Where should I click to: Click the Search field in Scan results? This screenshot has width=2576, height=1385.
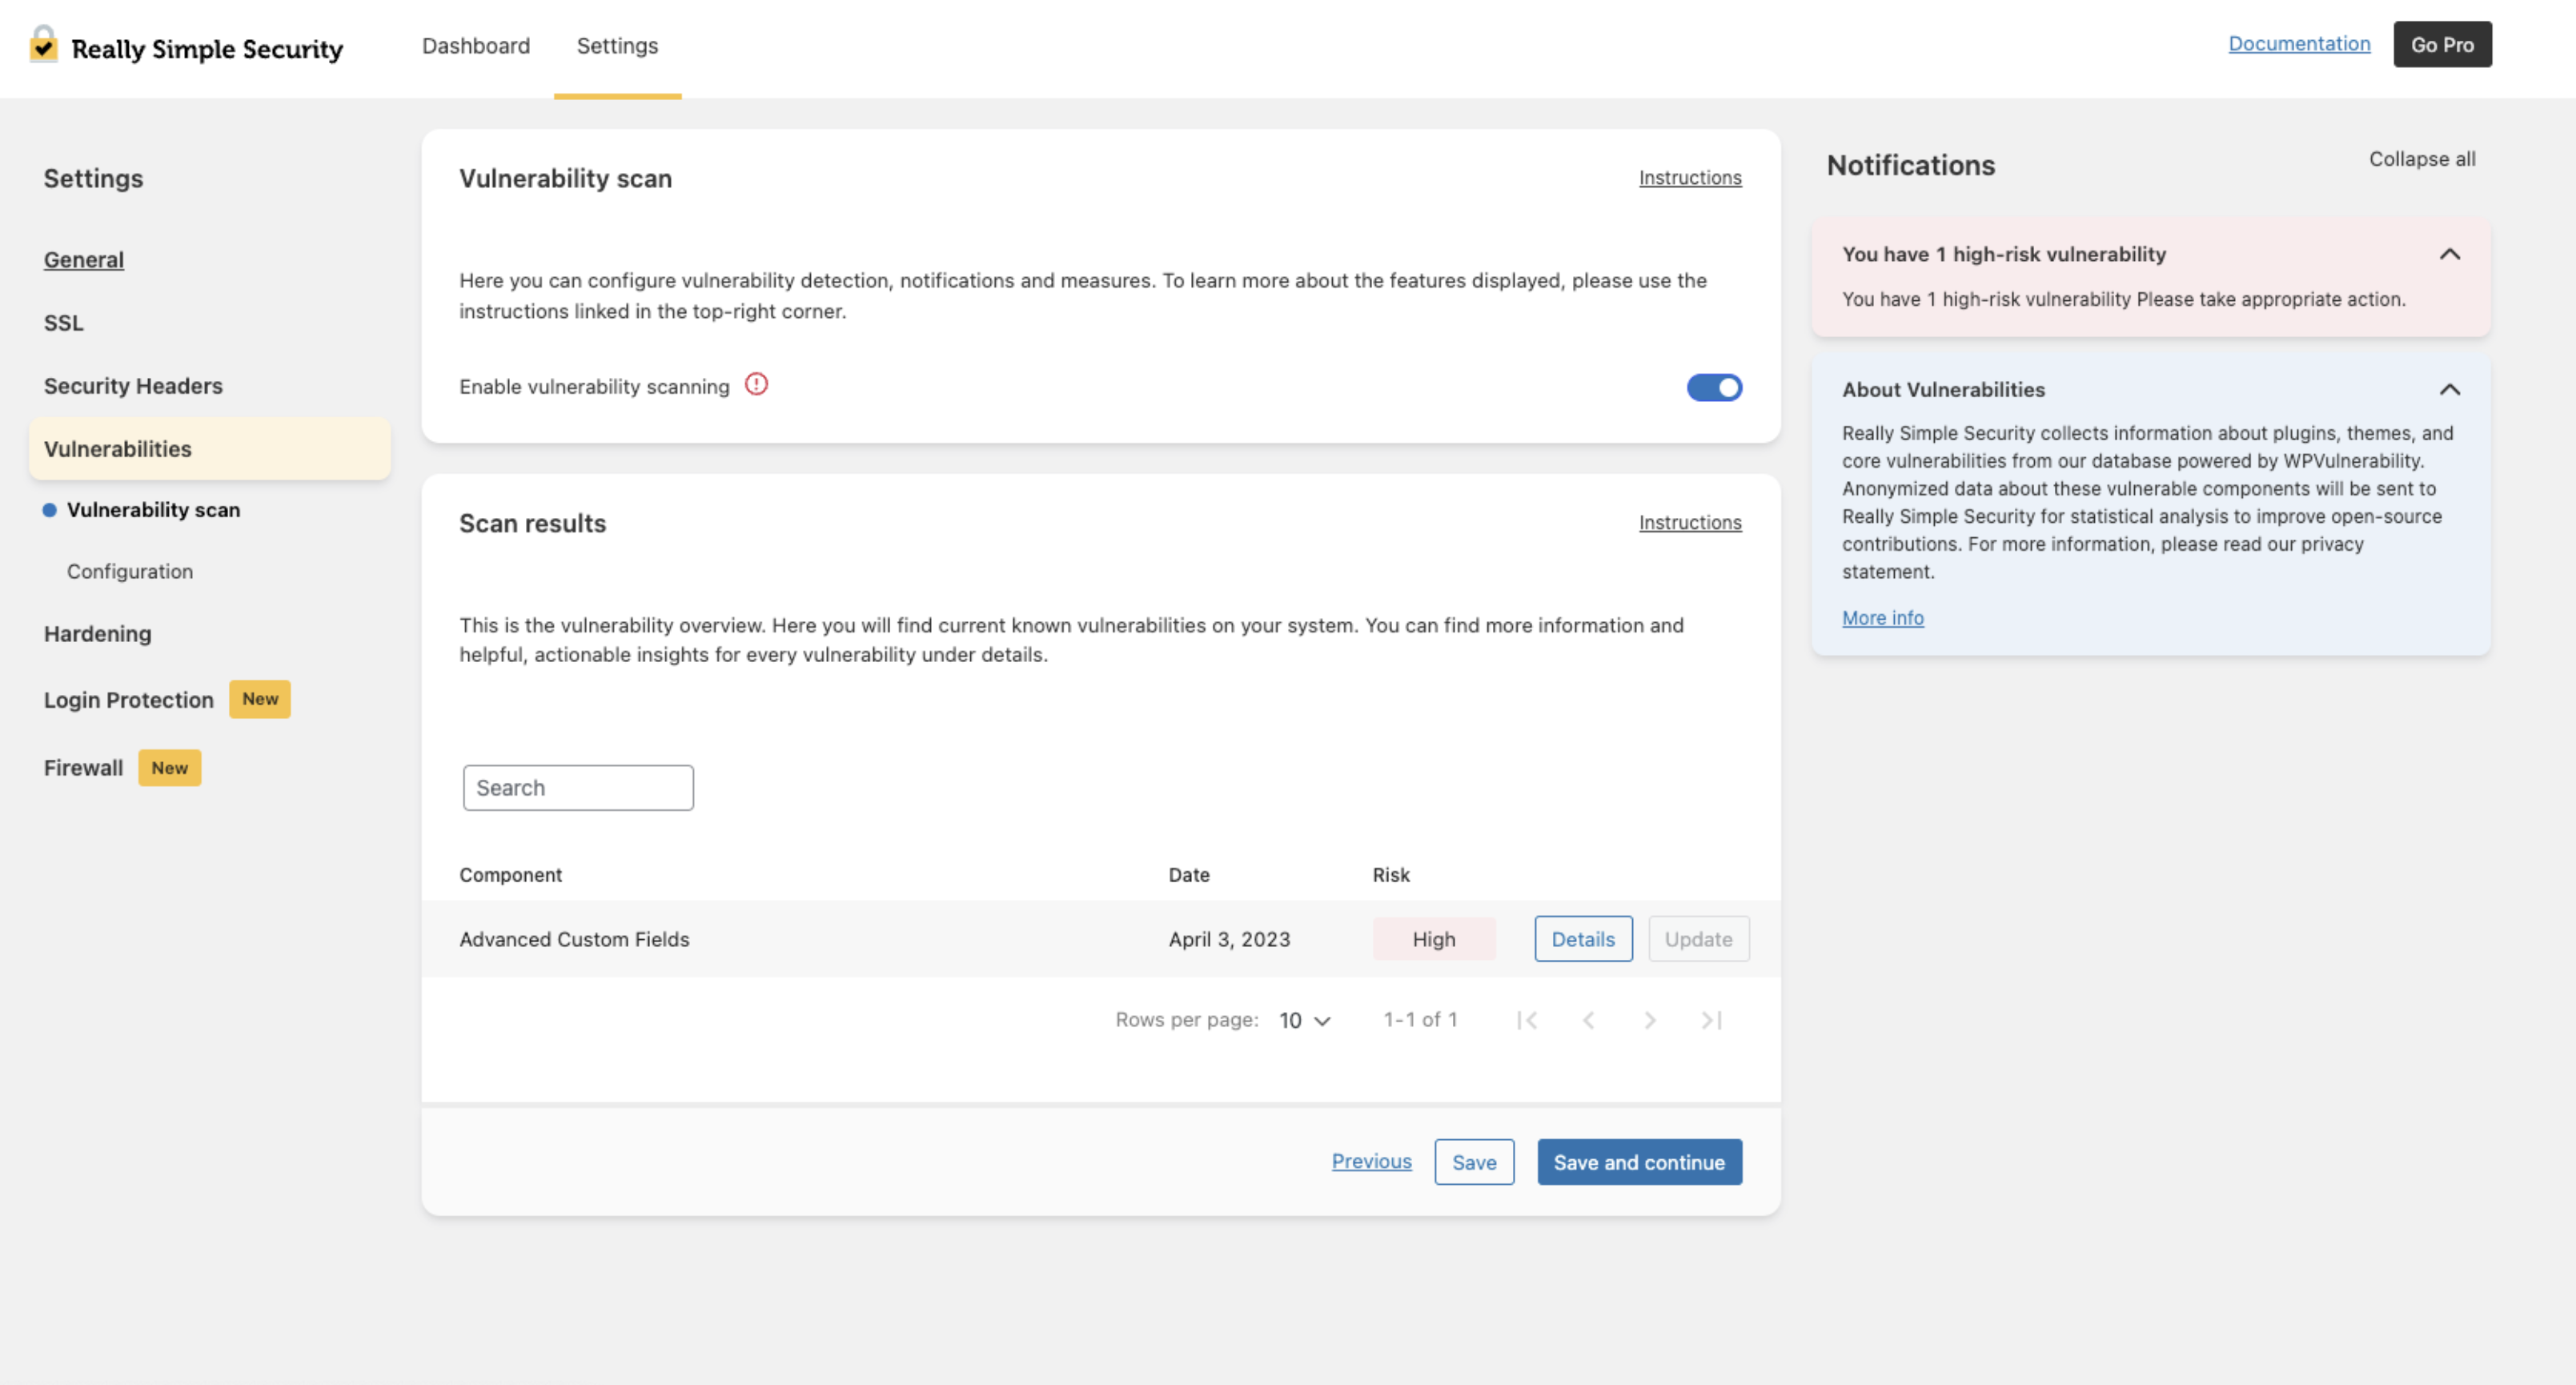pyautogui.click(x=578, y=788)
